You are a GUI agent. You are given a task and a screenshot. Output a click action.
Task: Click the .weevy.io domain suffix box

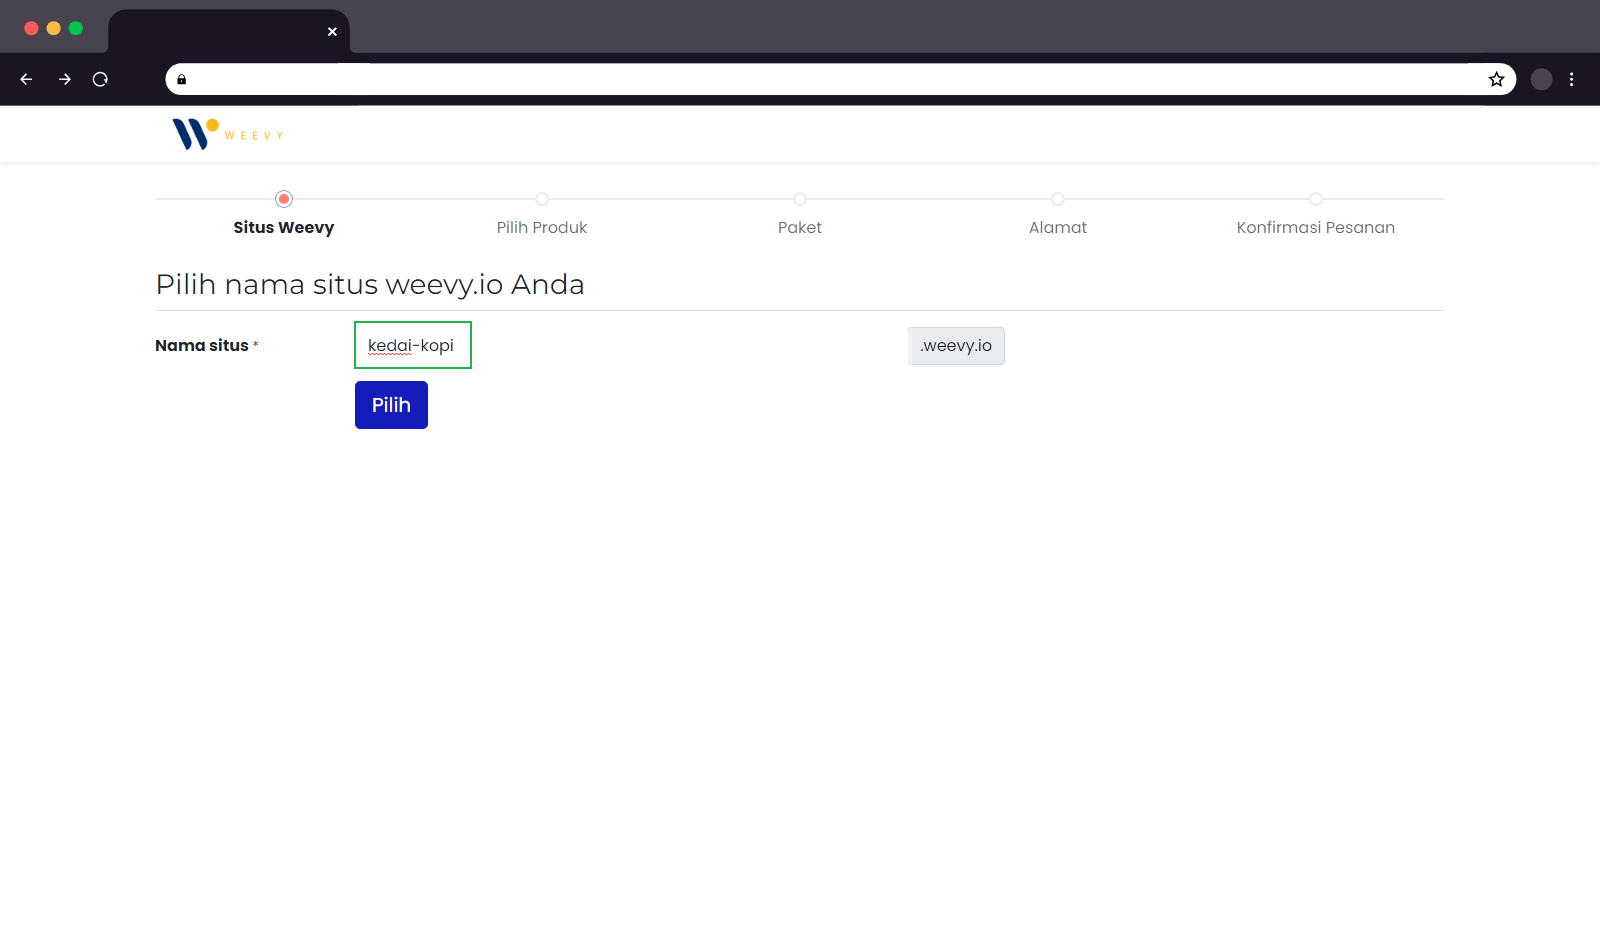956,346
